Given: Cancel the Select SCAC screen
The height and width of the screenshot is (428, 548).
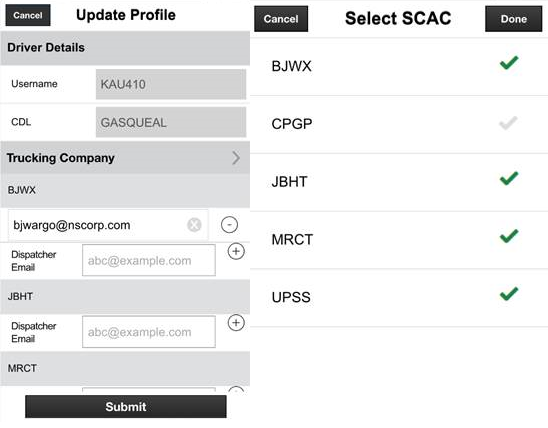Looking at the screenshot, I should click(x=281, y=19).
